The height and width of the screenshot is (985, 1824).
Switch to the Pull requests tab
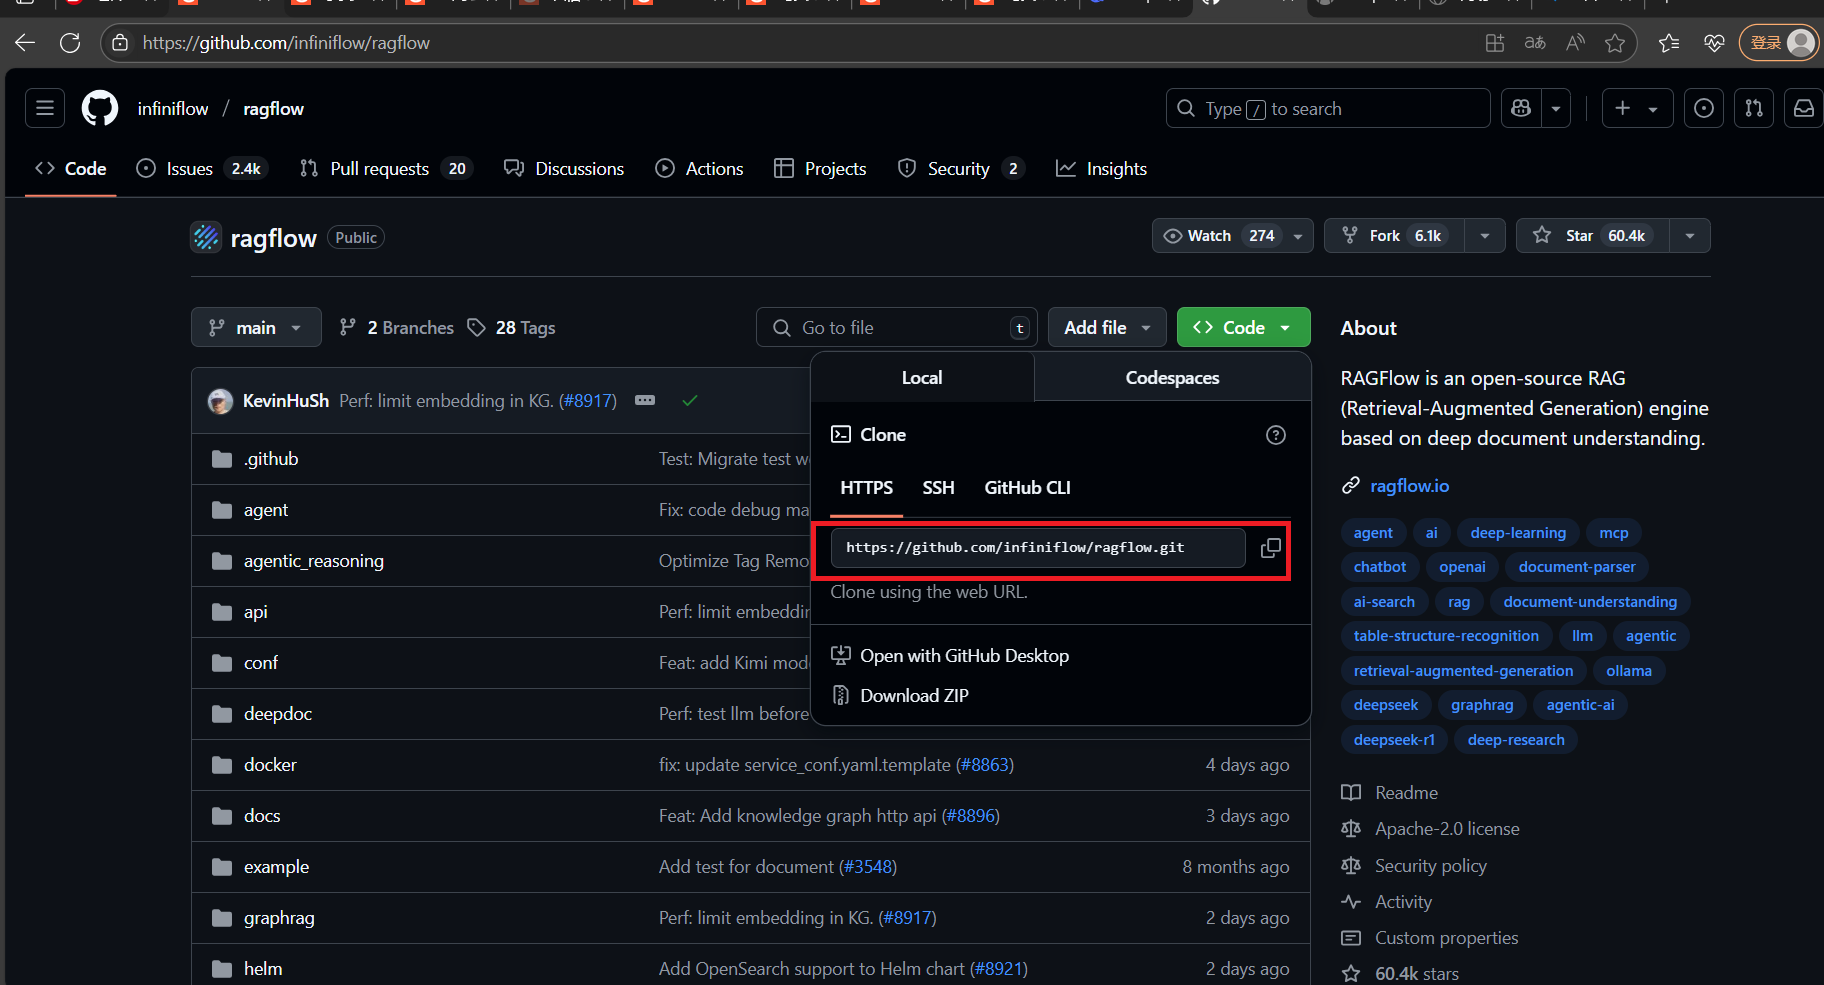pyautogui.click(x=385, y=169)
